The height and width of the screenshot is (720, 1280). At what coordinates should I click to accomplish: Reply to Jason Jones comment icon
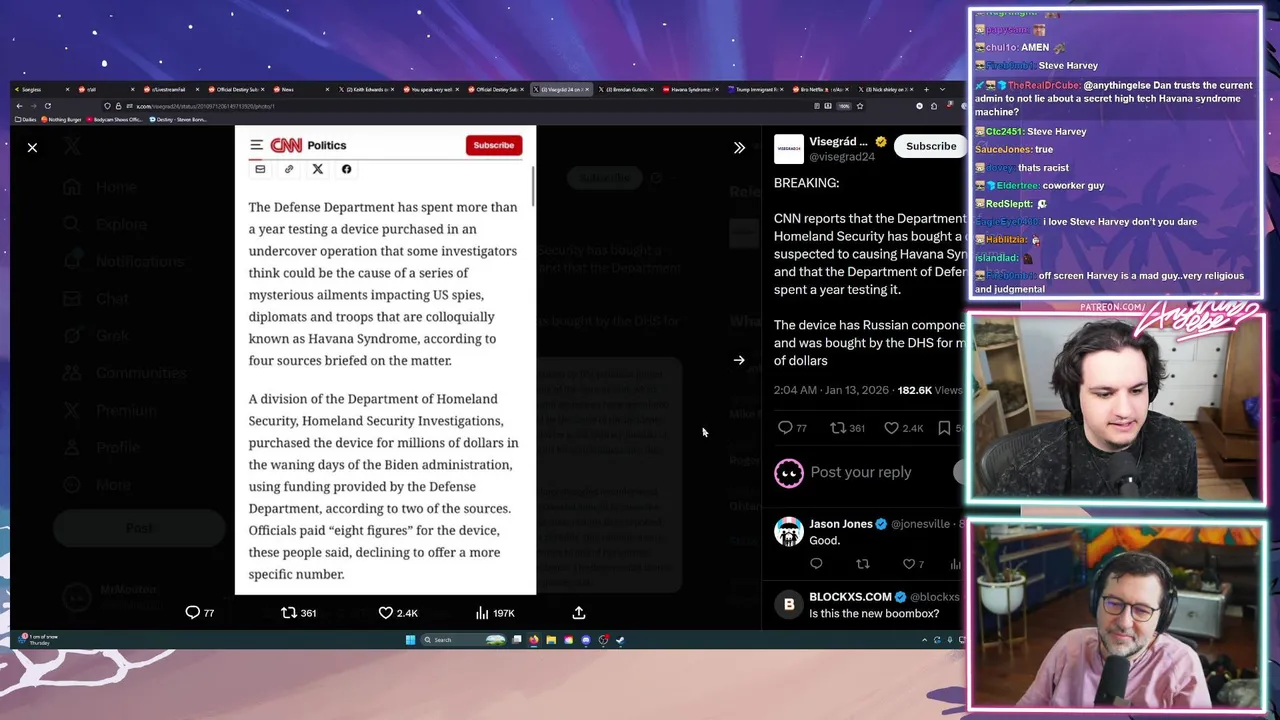coord(816,564)
